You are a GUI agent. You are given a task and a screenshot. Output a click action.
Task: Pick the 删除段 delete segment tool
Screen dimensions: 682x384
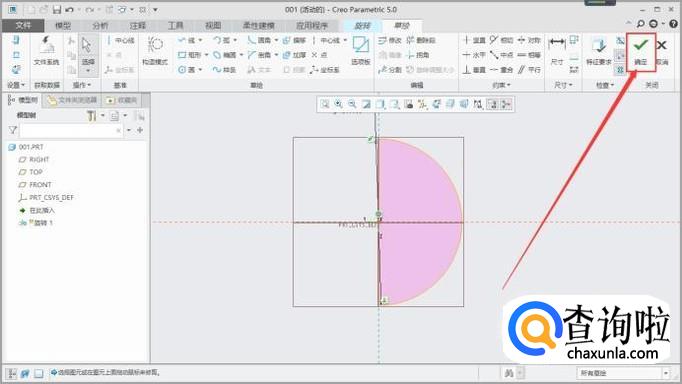421,40
